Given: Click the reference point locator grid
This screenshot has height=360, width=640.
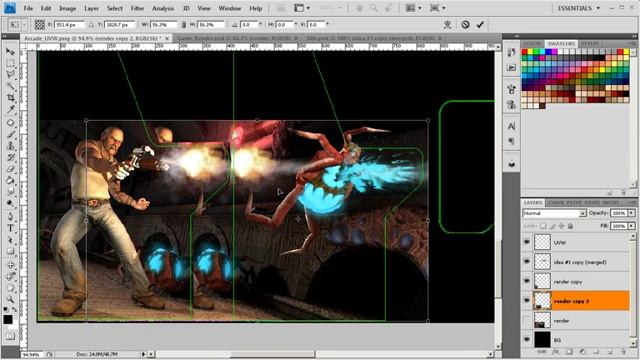Looking at the screenshot, I should (40, 24).
